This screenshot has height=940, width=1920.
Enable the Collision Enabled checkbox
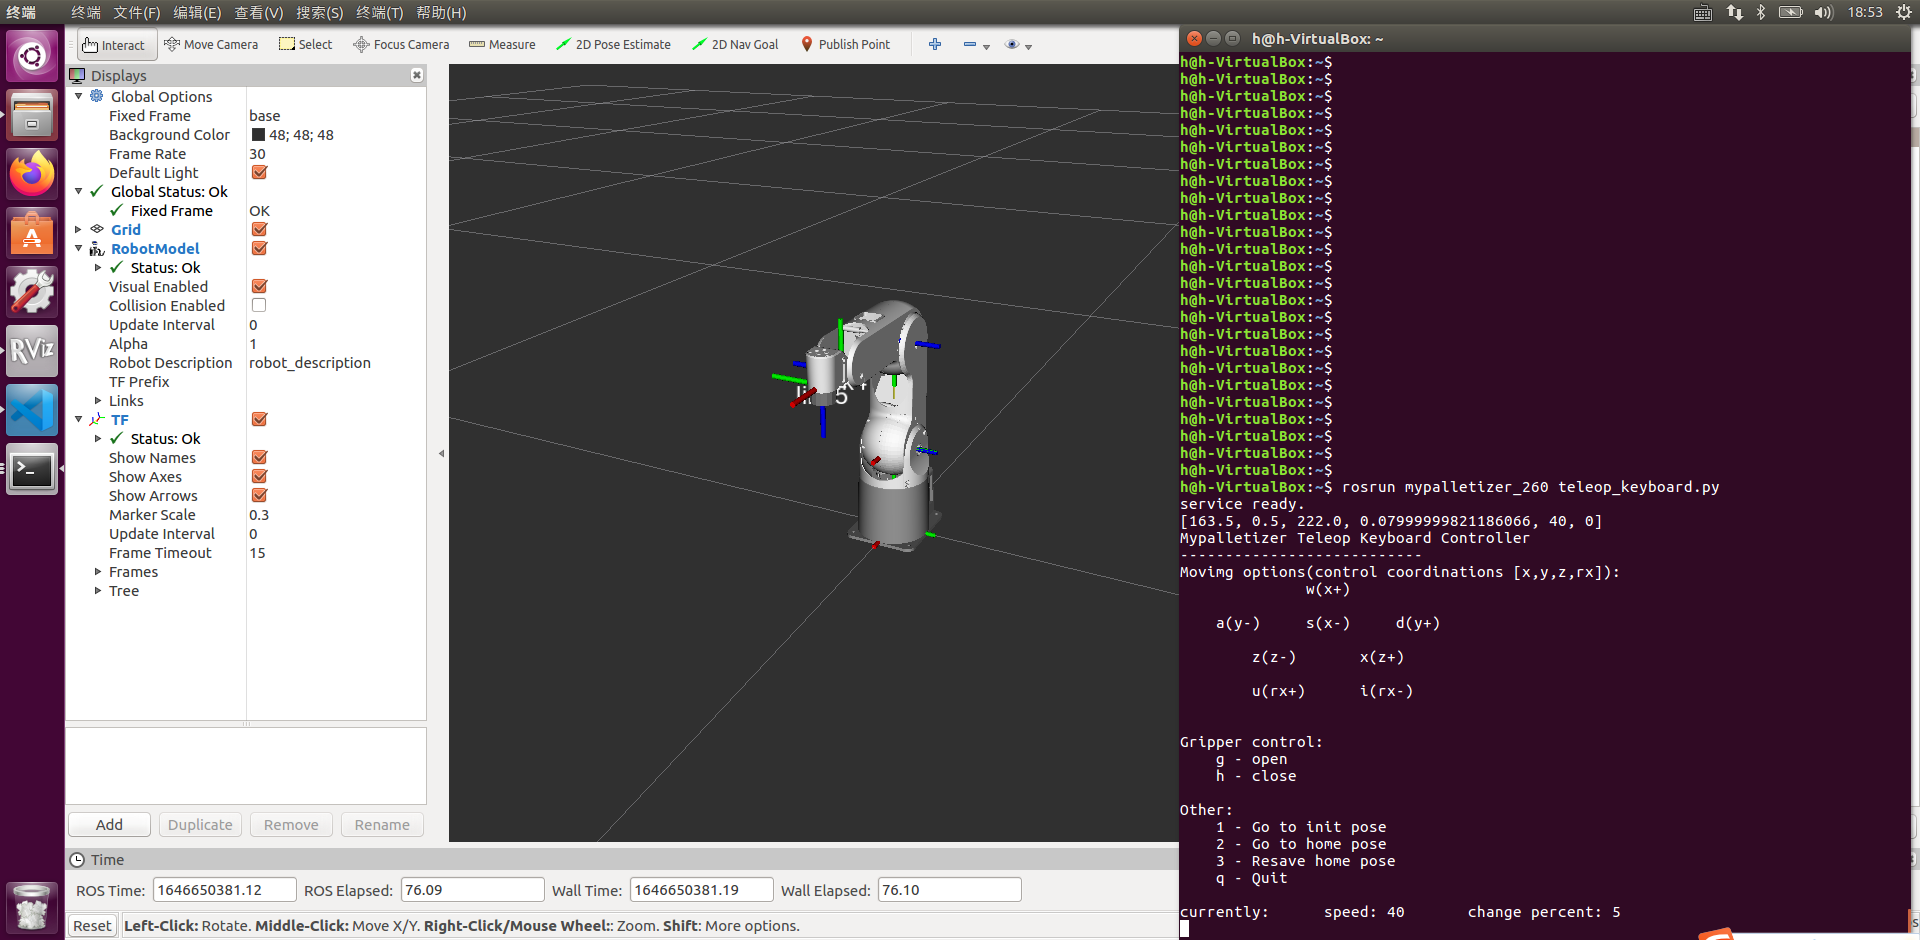click(259, 306)
